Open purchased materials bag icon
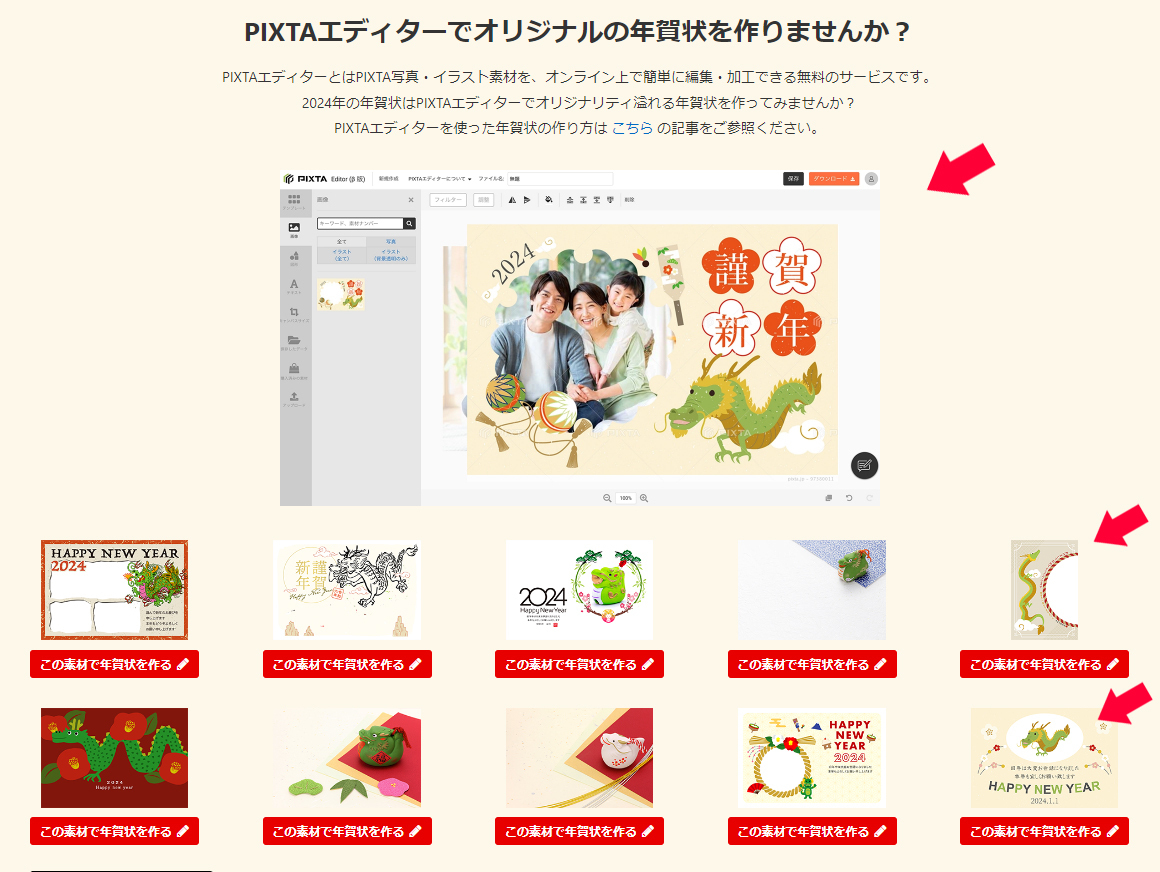Image resolution: width=1160 pixels, height=872 pixels. [x=294, y=369]
